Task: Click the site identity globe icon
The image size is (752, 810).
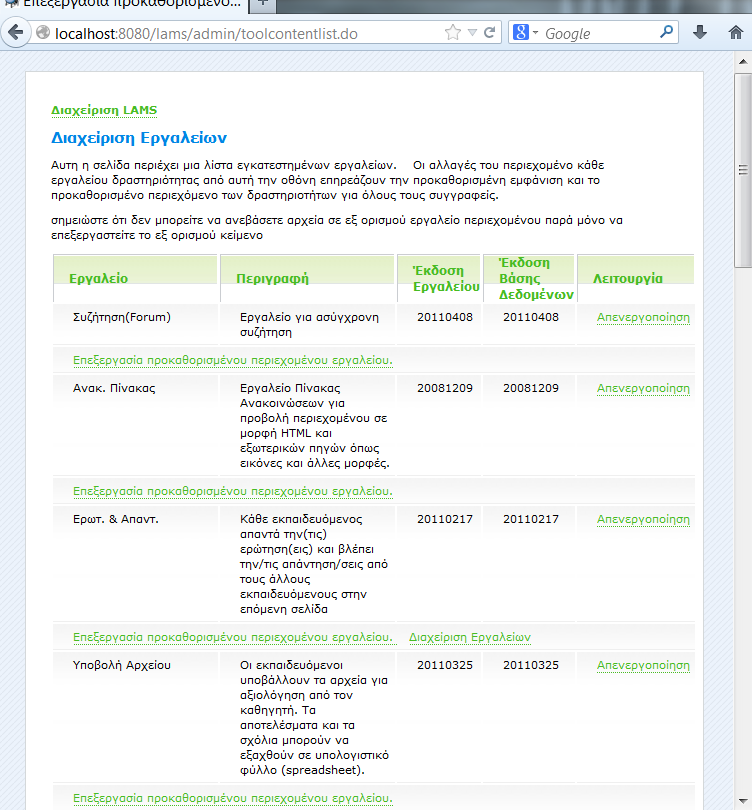Action: 43,33
